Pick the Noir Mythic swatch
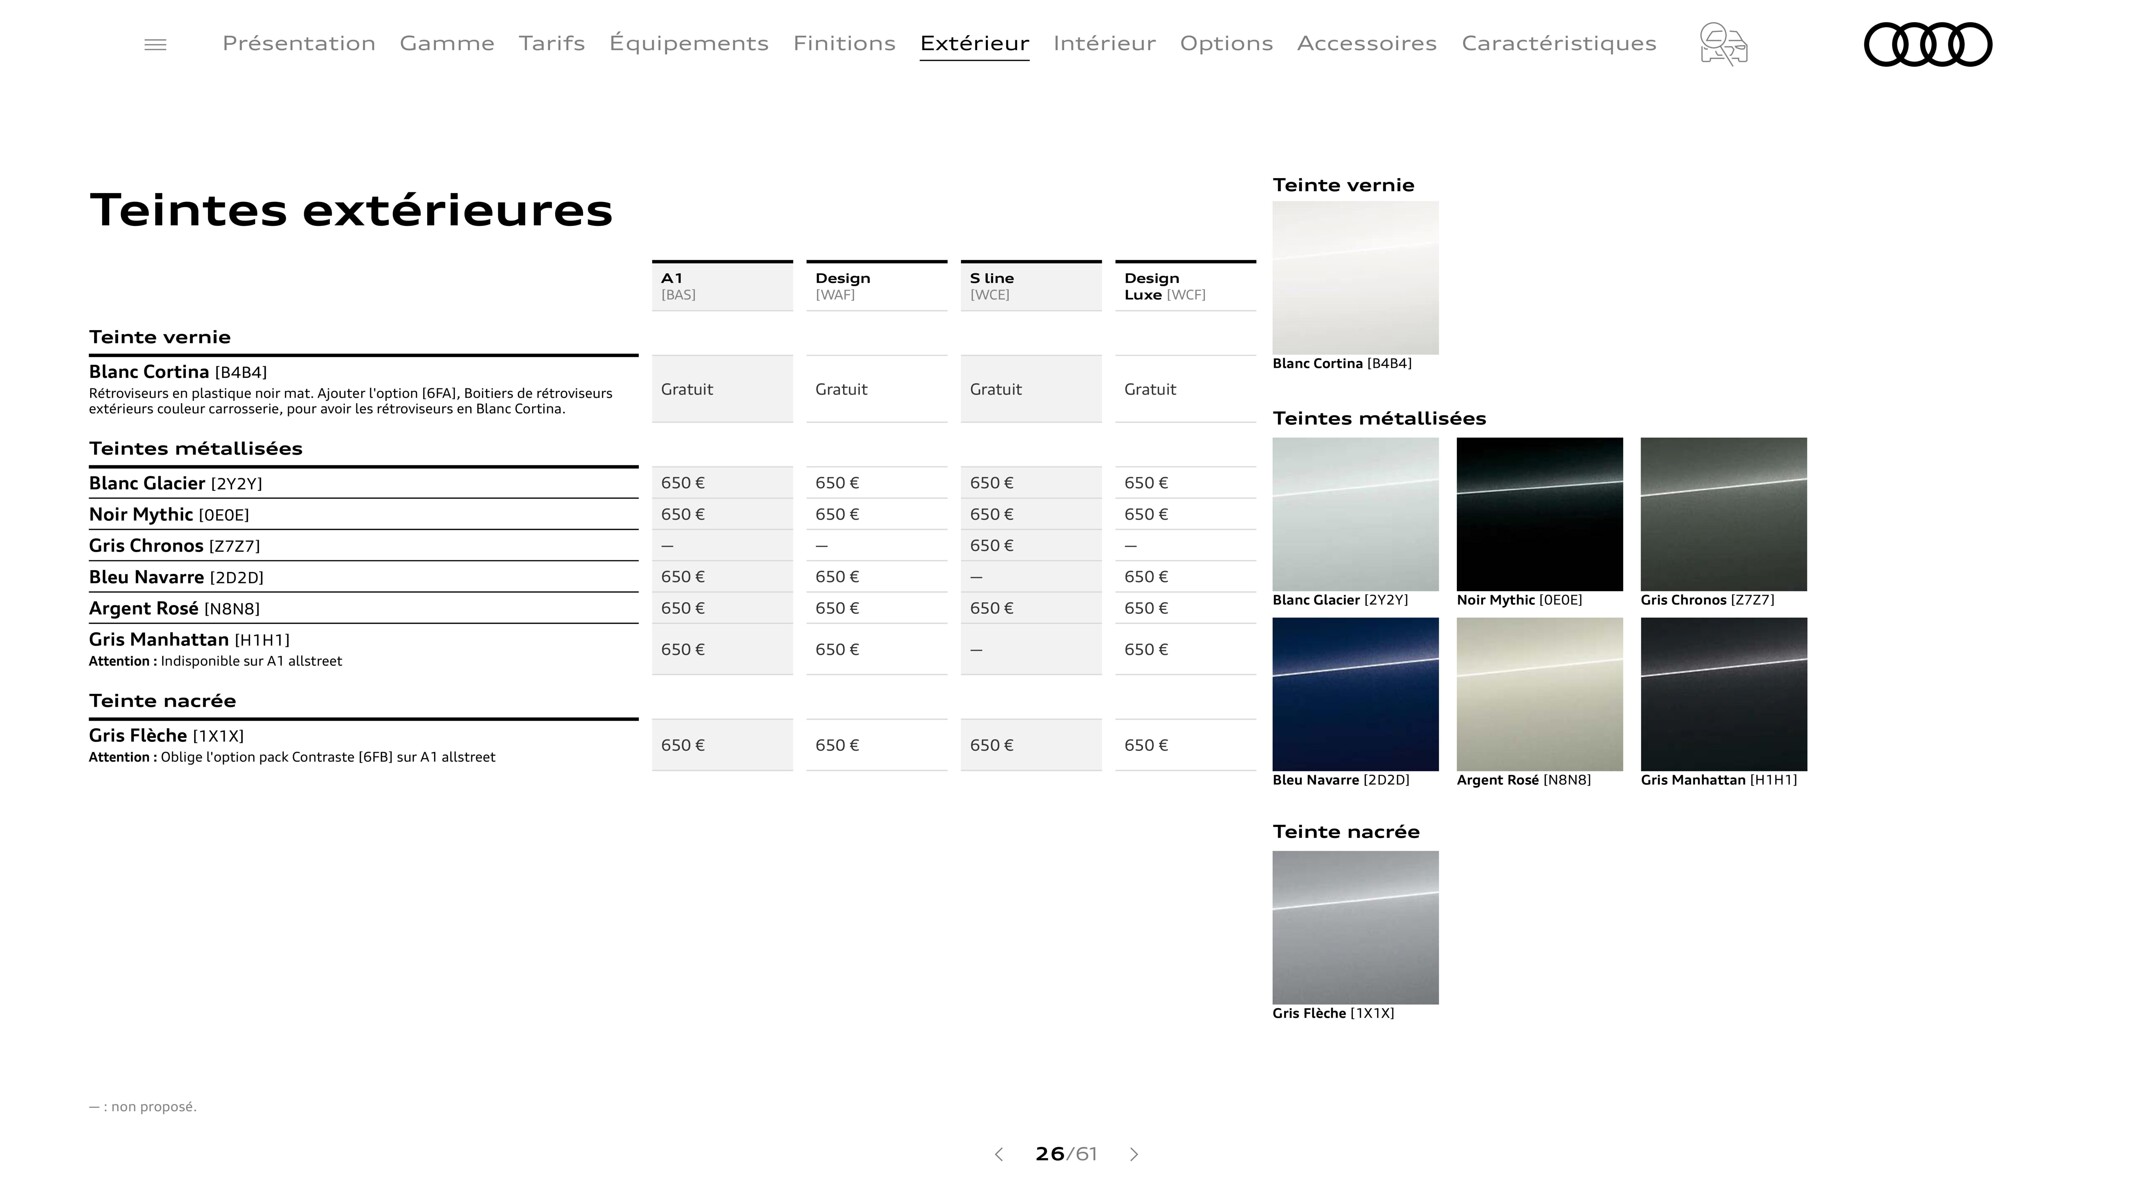The height and width of the screenshot is (1200, 2133). coord(1539,514)
